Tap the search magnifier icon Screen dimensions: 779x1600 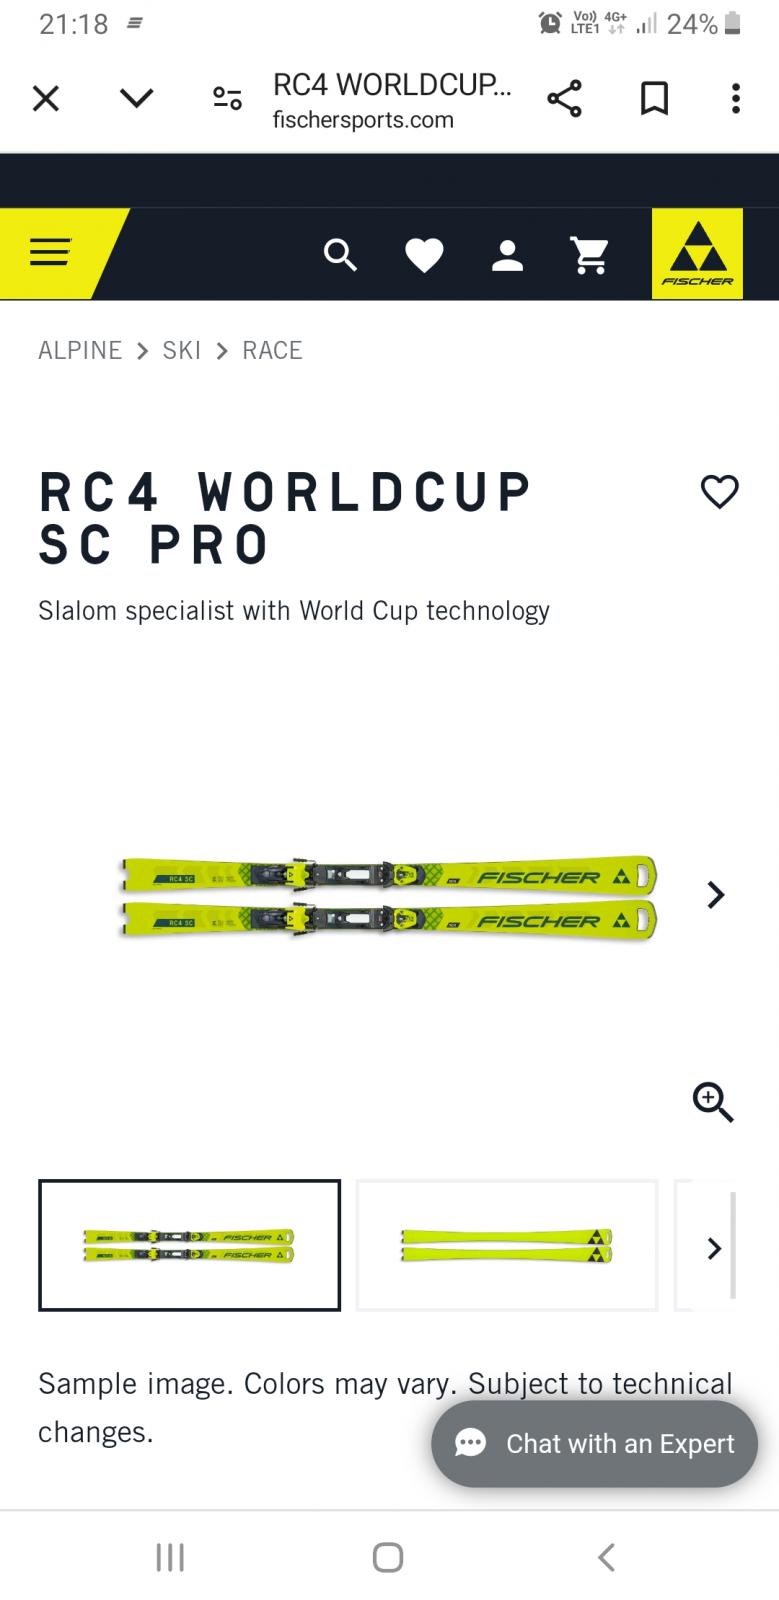coord(340,256)
